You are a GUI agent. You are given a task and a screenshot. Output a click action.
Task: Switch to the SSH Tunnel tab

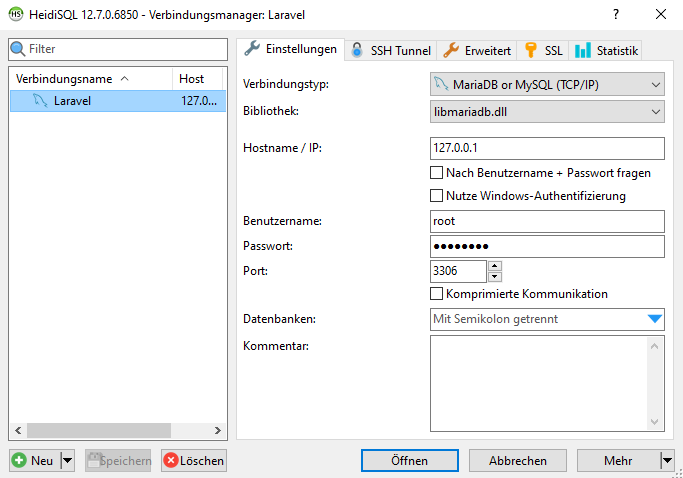point(391,51)
